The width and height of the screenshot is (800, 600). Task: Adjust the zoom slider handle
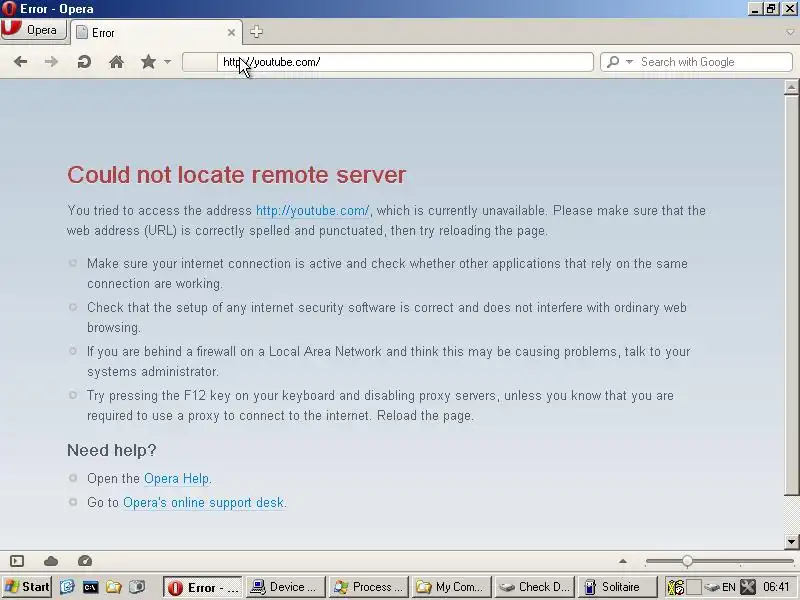(x=687, y=561)
